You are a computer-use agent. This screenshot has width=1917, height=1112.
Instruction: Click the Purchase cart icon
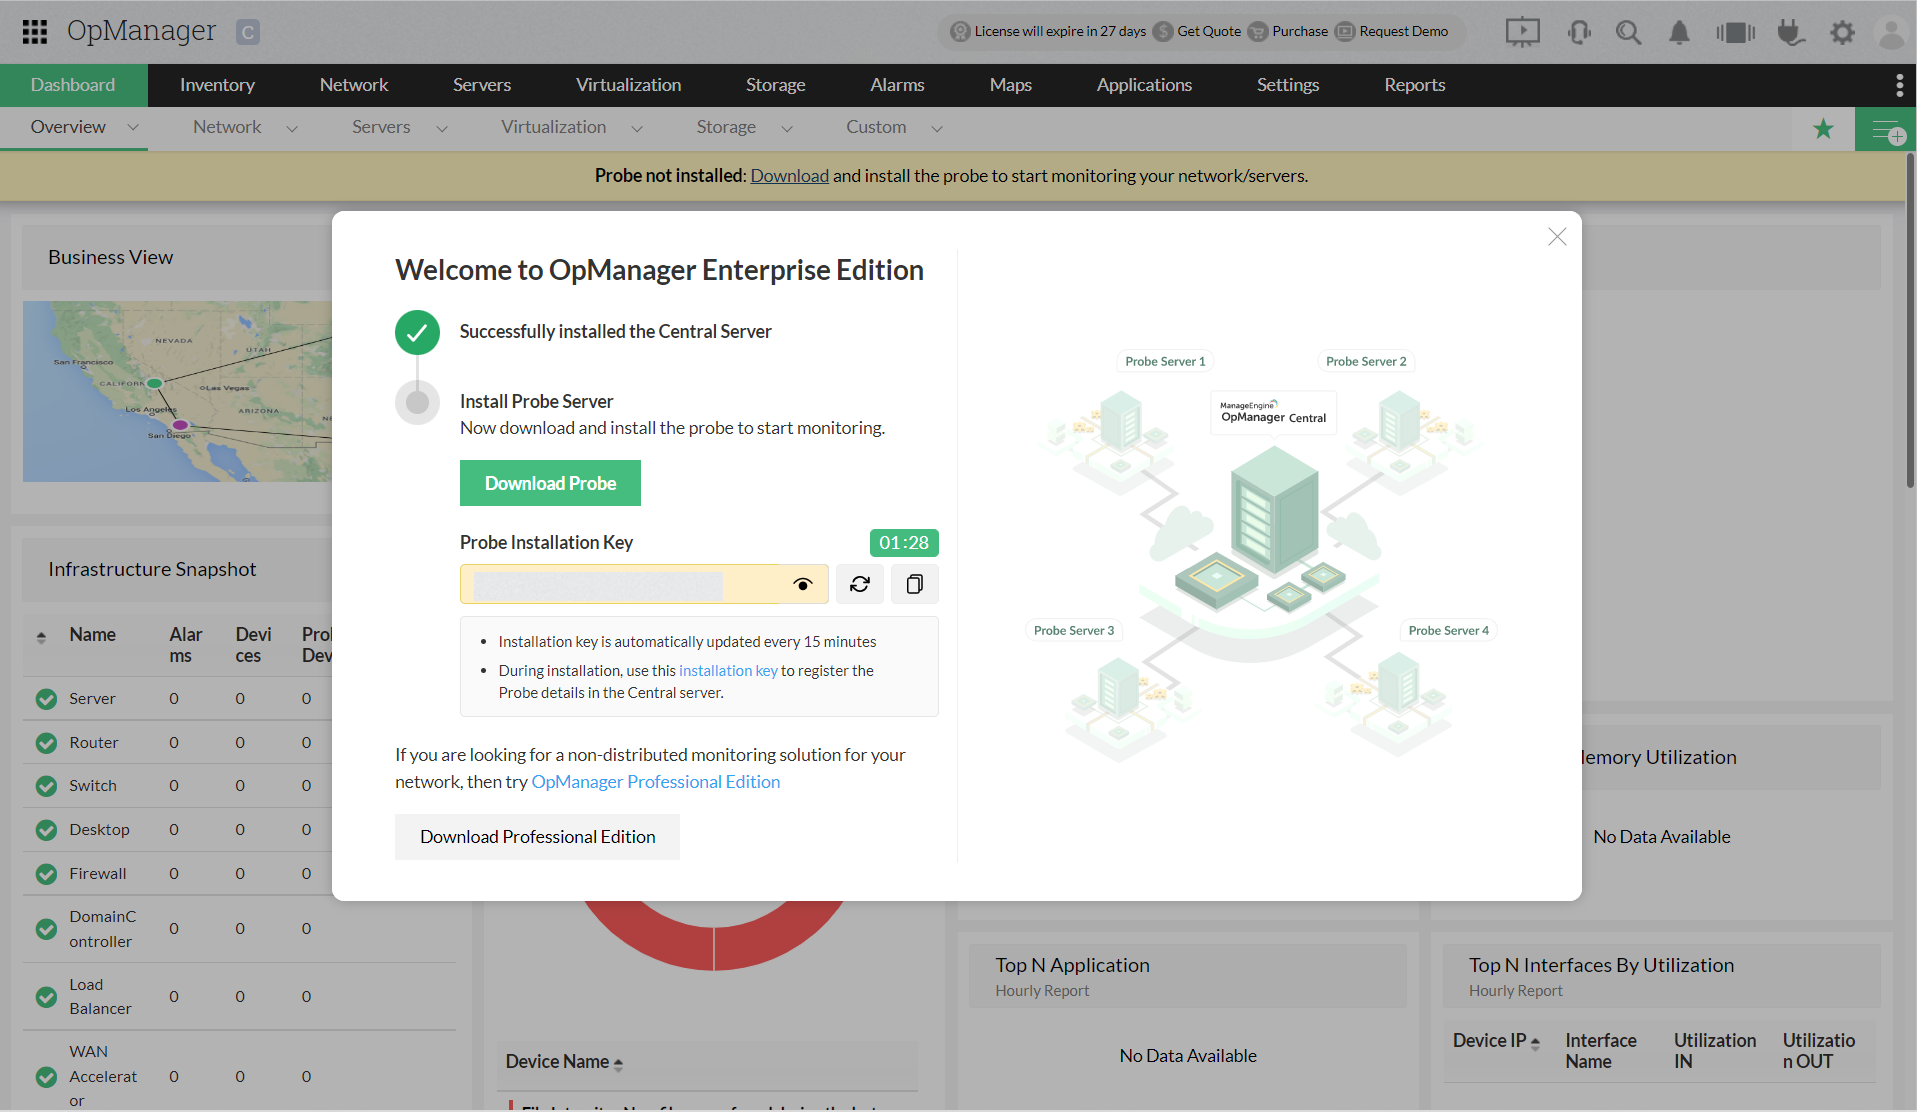click(x=1258, y=31)
